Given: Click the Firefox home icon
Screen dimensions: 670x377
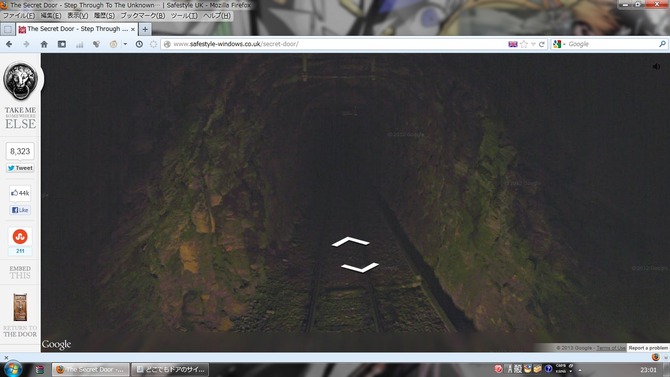Looking at the screenshot, I should [44, 44].
